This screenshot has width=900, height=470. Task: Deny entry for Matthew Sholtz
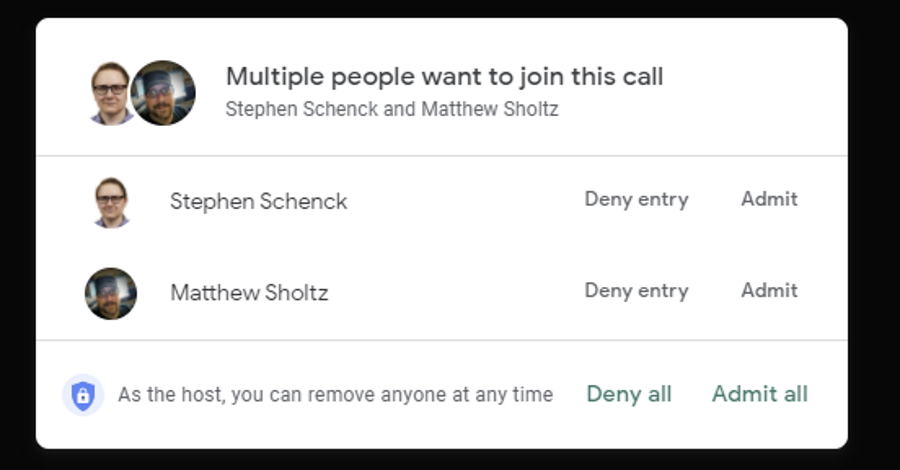tap(636, 291)
